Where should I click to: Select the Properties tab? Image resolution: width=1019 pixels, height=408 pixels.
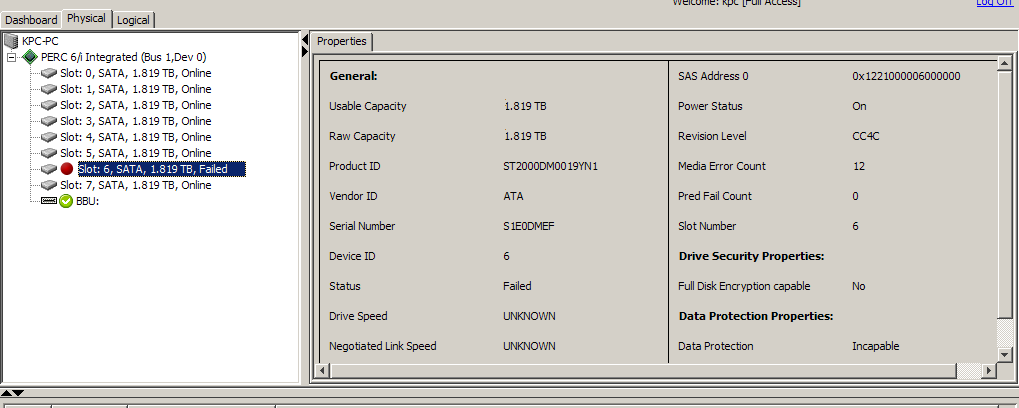click(x=342, y=42)
